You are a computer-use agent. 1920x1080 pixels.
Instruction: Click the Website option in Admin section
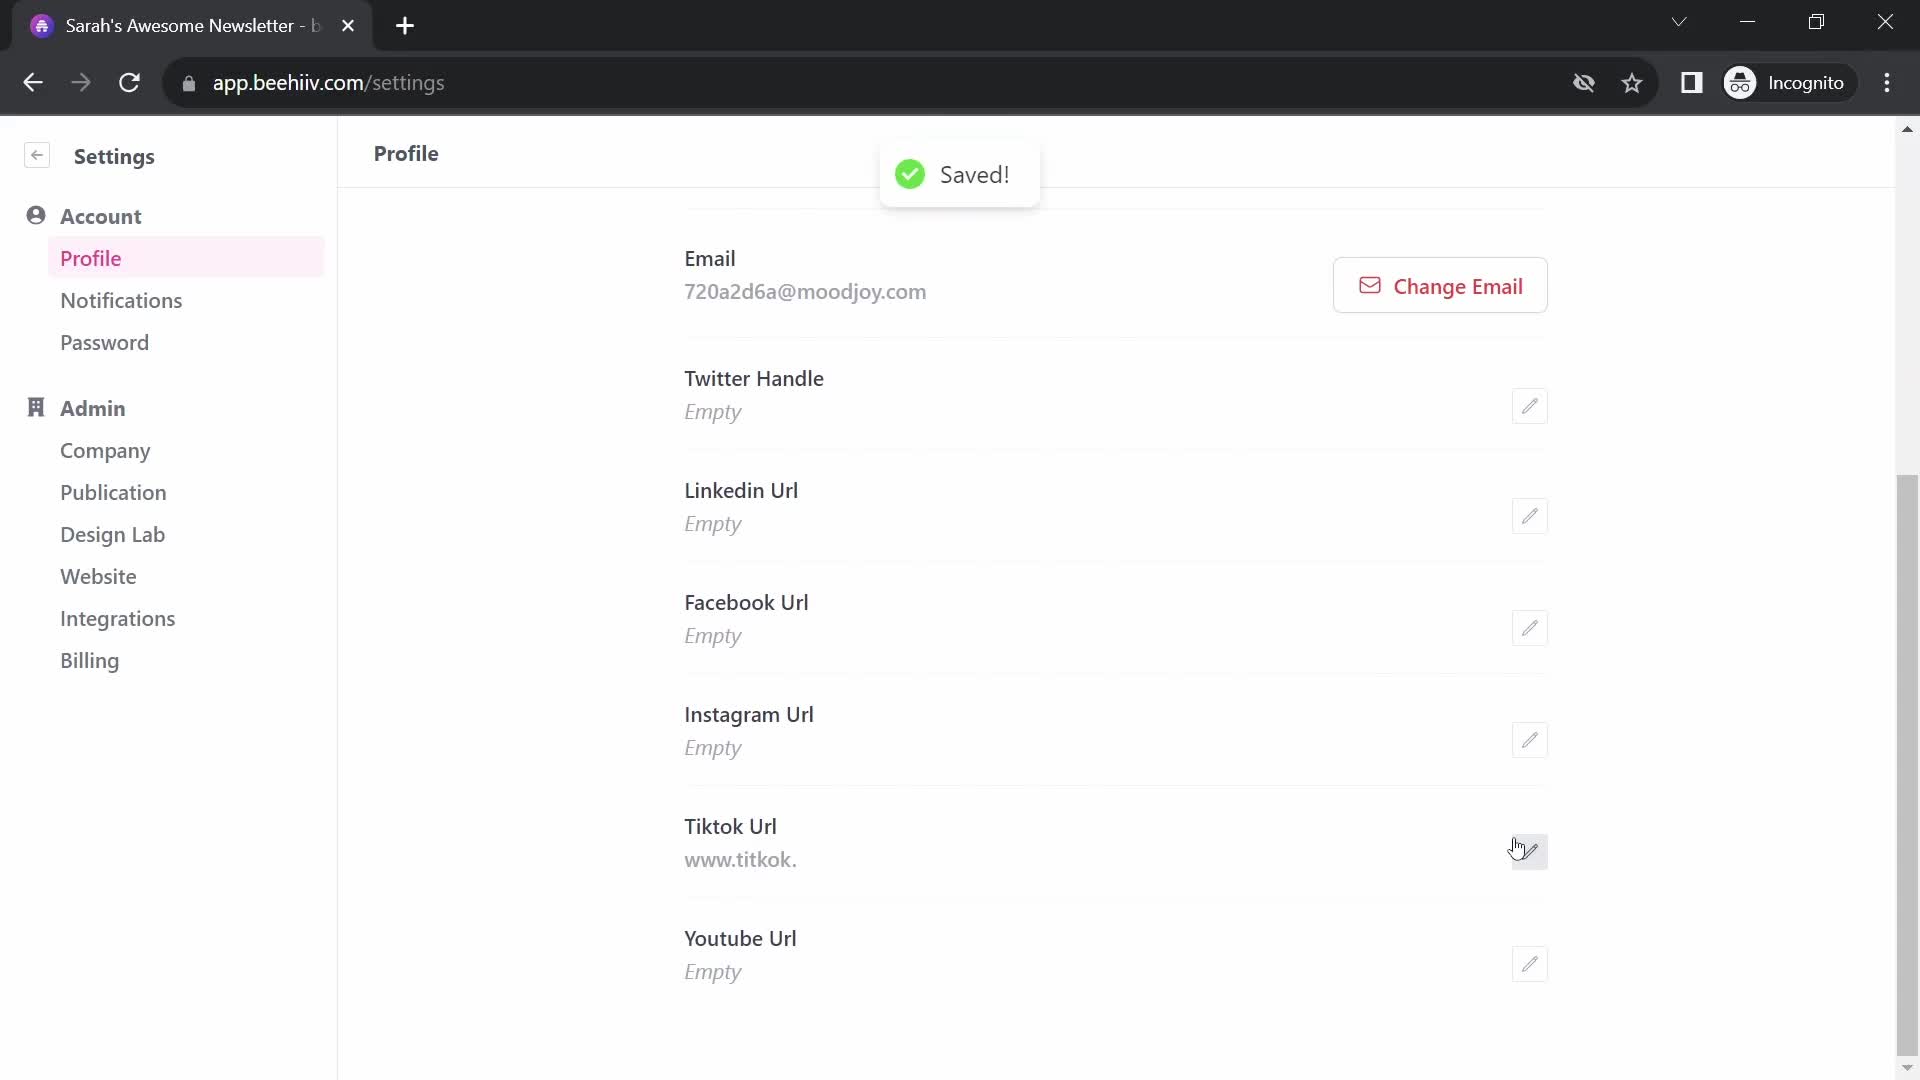tap(98, 576)
